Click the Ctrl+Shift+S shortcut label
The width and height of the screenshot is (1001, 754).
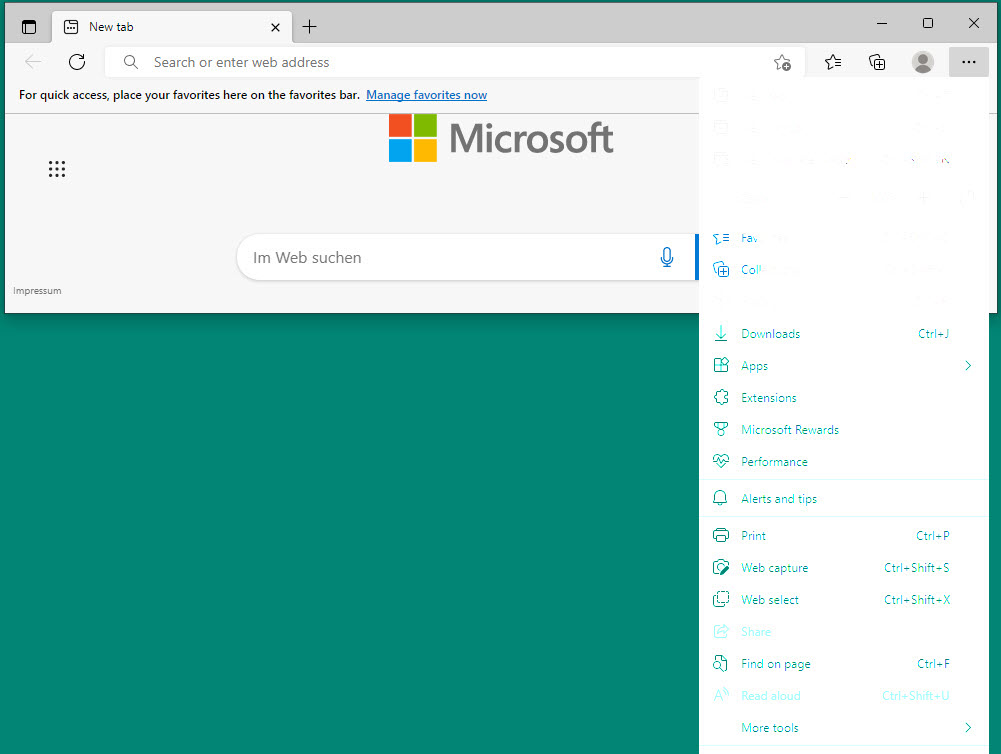pos(917,568)
